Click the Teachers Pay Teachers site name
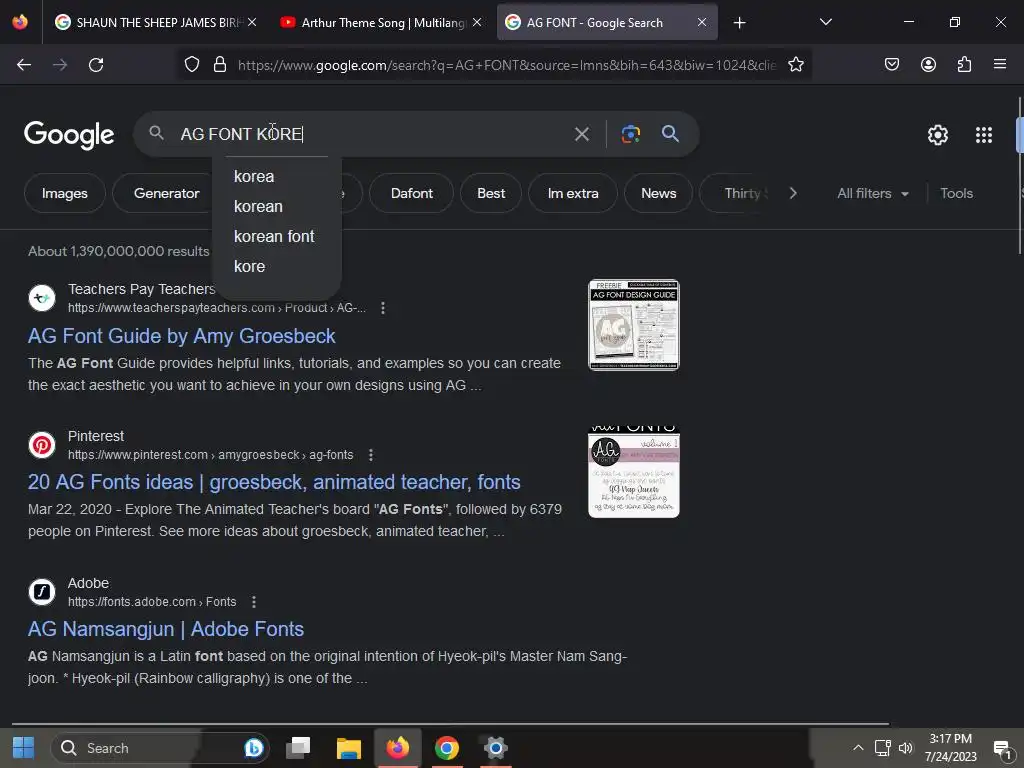Viewport: 1024px width, 768px height. [x=142, y=289]
